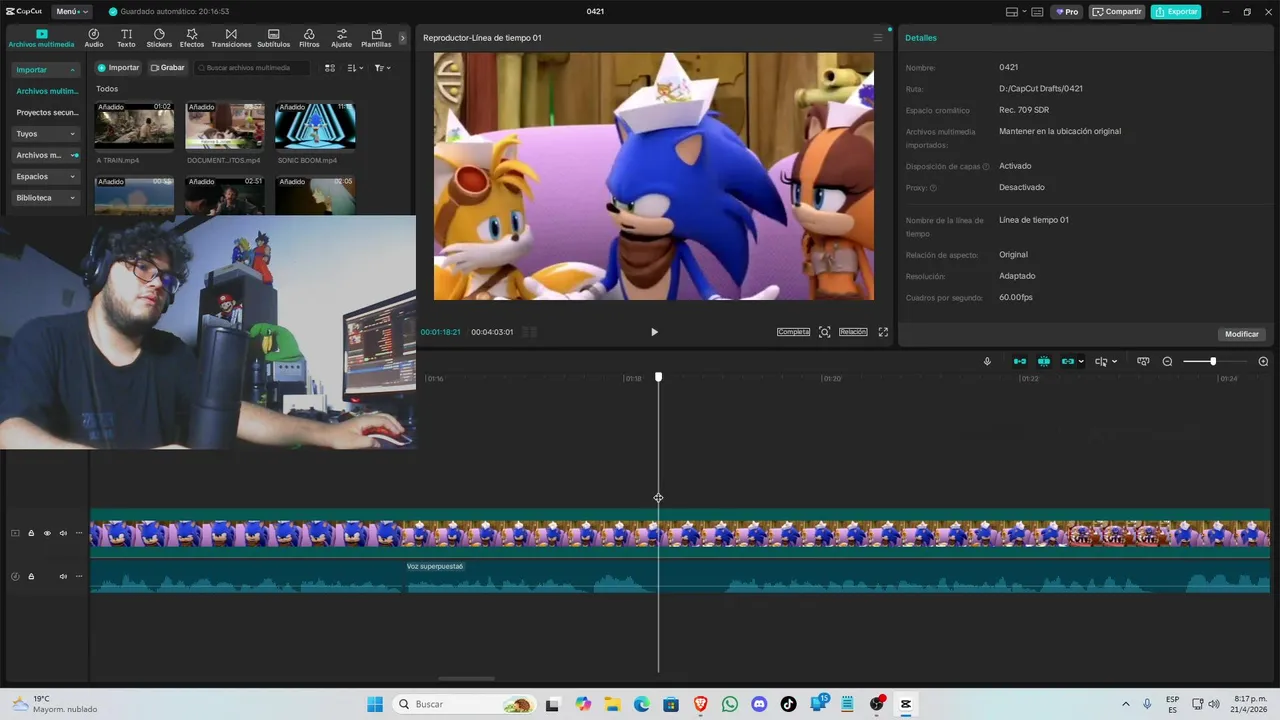Screen dimensions: 1280x720
Task: Open the Texto tab
Action: click(126, 38)
